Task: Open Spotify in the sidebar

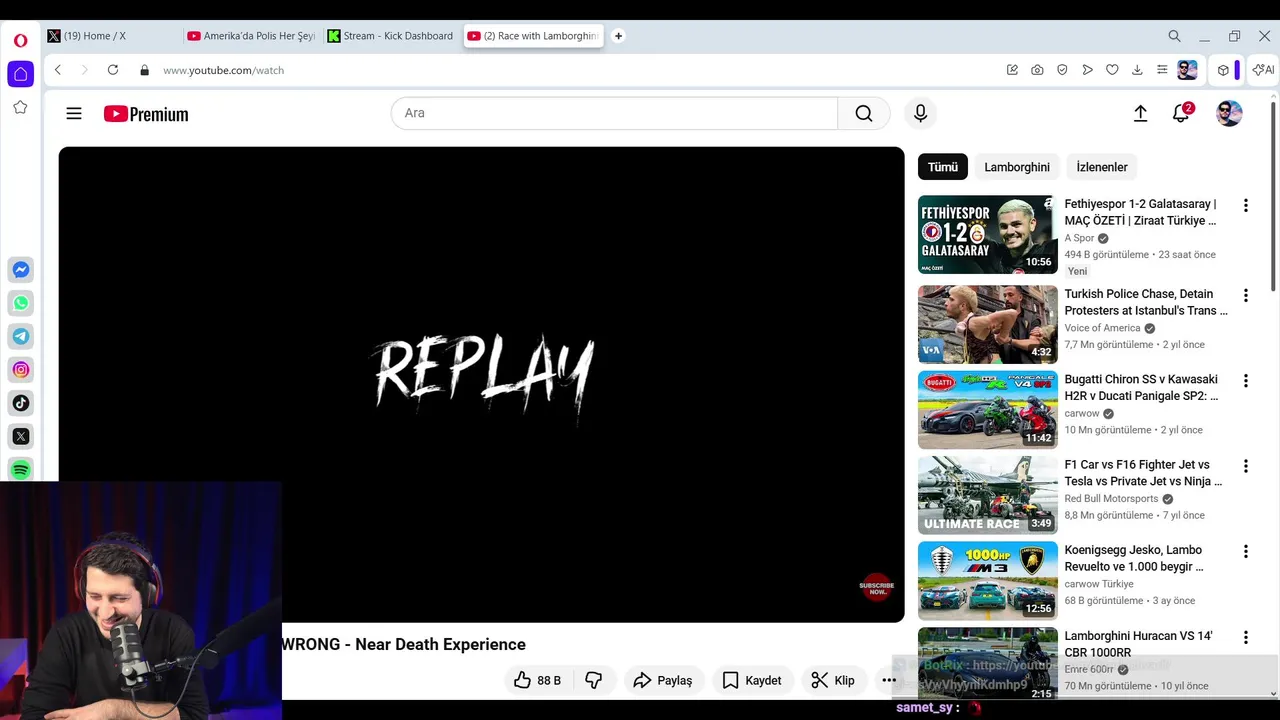Action: tap(20, 469)
